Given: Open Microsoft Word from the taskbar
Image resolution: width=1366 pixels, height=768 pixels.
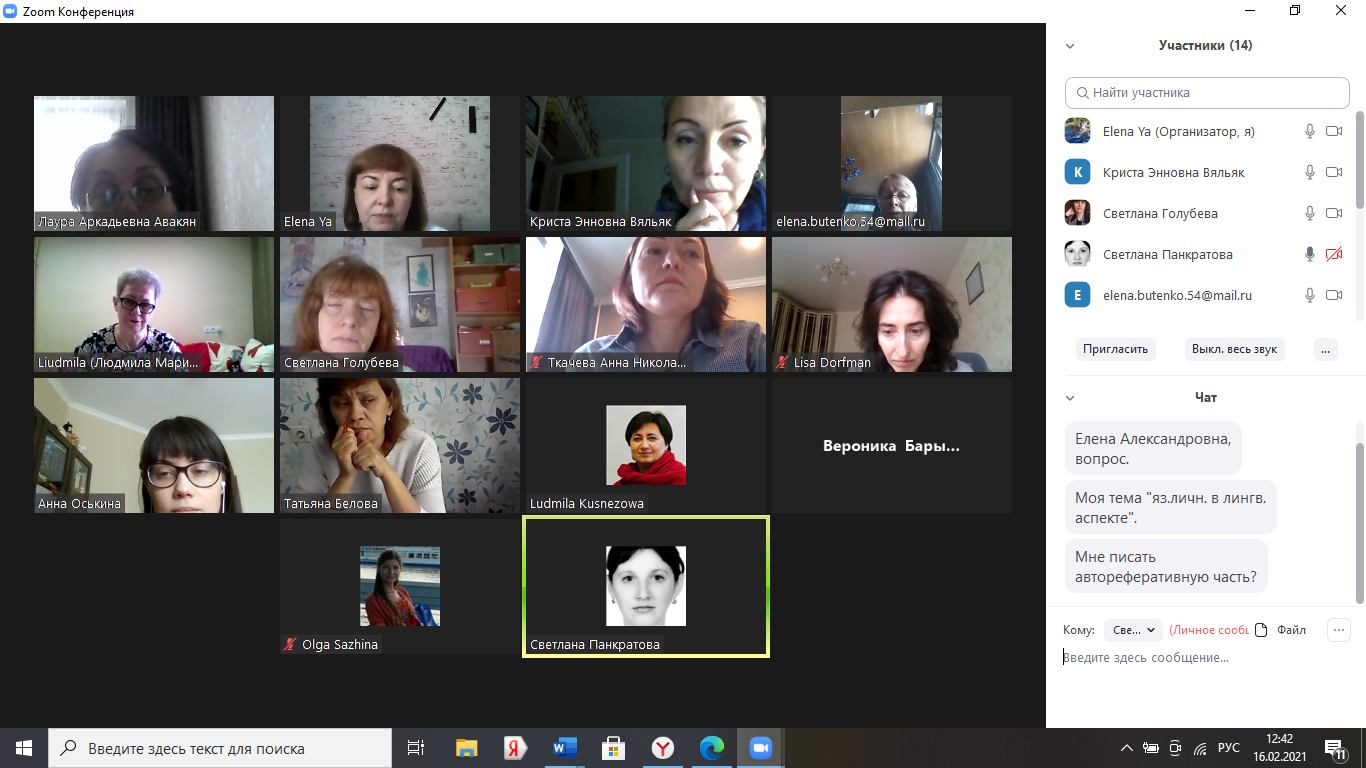Looking at the screenshot, I should coord(564,748).
